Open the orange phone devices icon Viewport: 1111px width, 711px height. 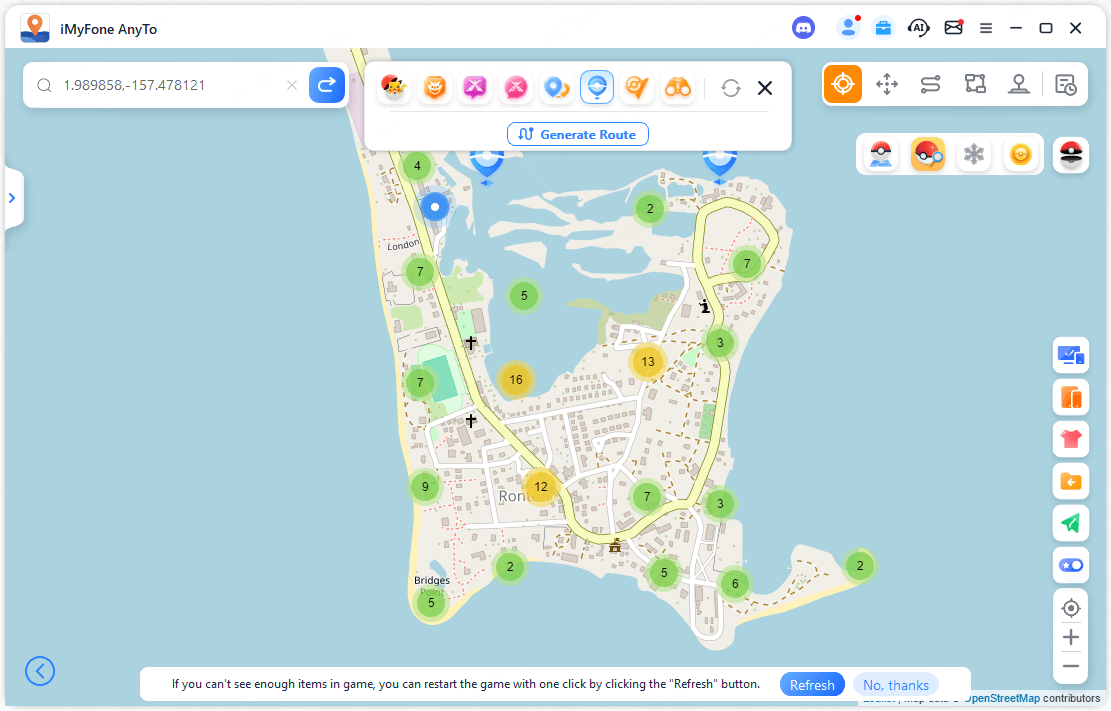pos(1071,397)
